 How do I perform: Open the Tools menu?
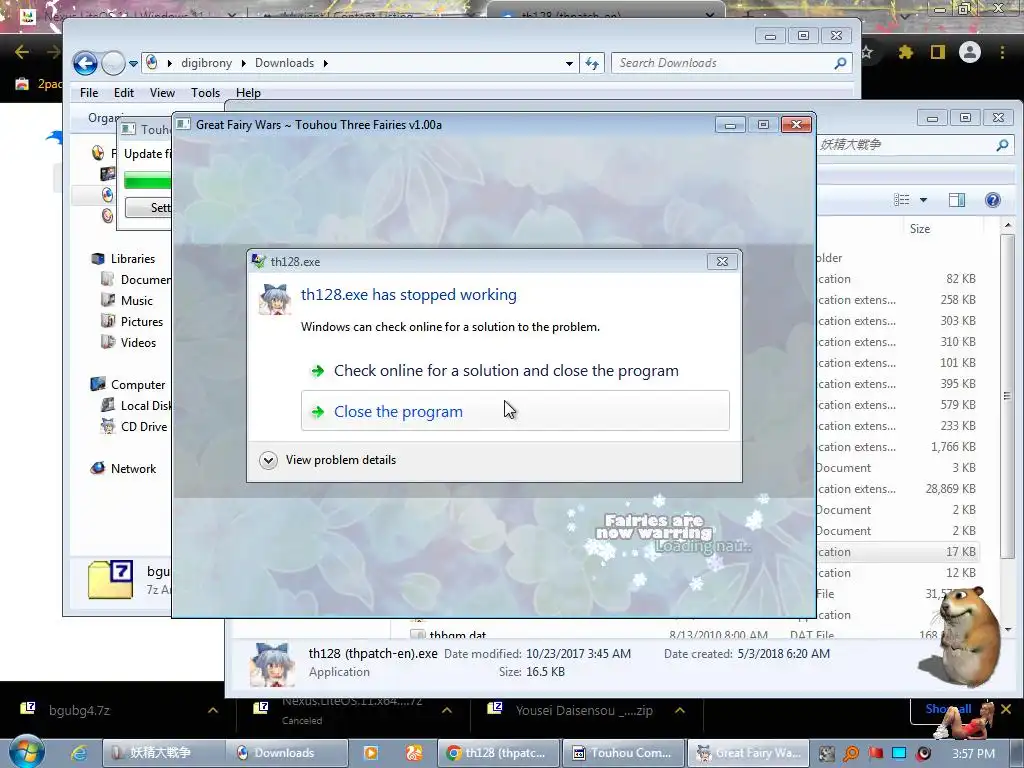(x=205, y=93)
